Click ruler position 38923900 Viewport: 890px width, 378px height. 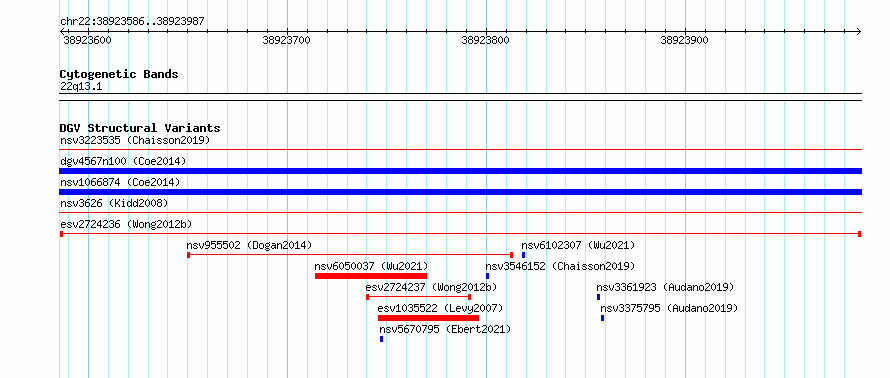(x=685, y=40)
